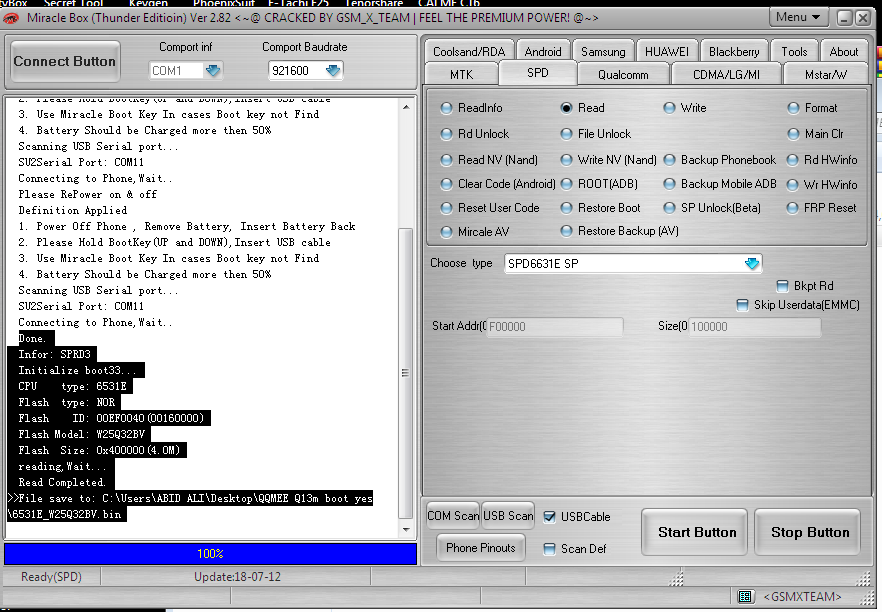Uncheck the USBCable checkbox
This screenshot has height=612, width=882.
pyautogui.click(x=550, y=517)
